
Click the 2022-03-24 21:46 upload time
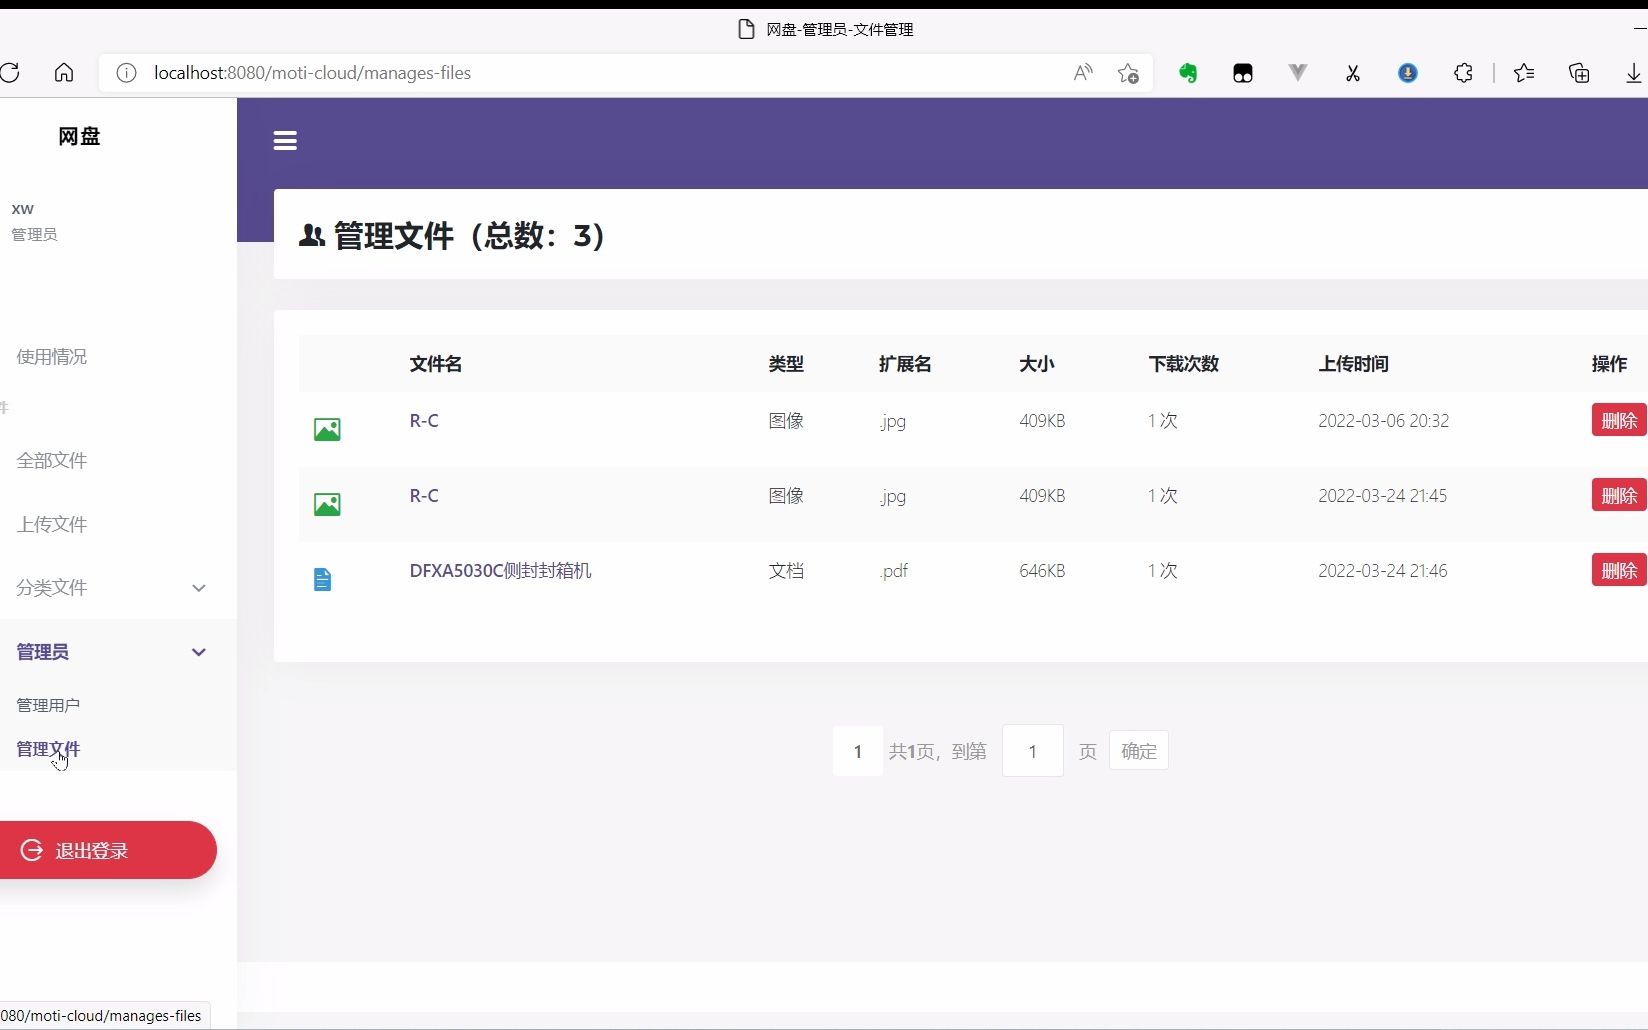(x=1383, y=571)
